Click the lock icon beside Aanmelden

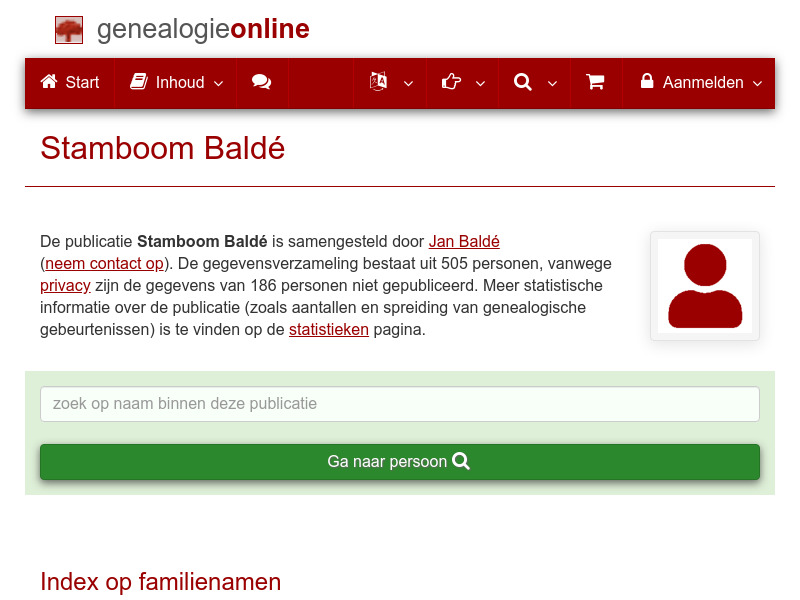(646, 83)
